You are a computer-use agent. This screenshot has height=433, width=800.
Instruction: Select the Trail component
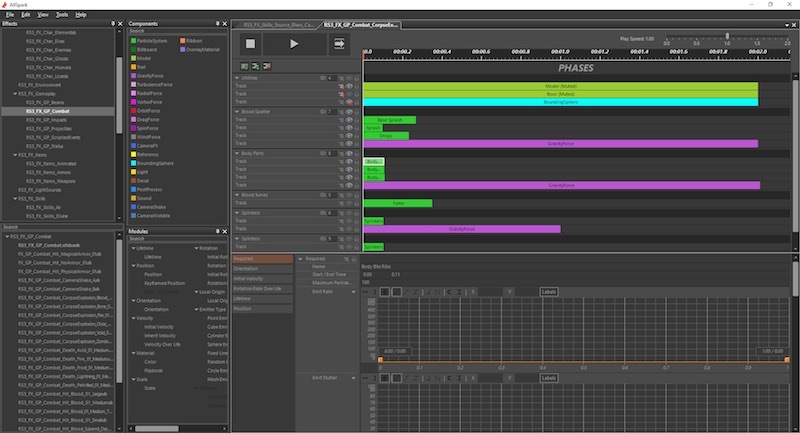pyautogui.click(x=138, y=67)
